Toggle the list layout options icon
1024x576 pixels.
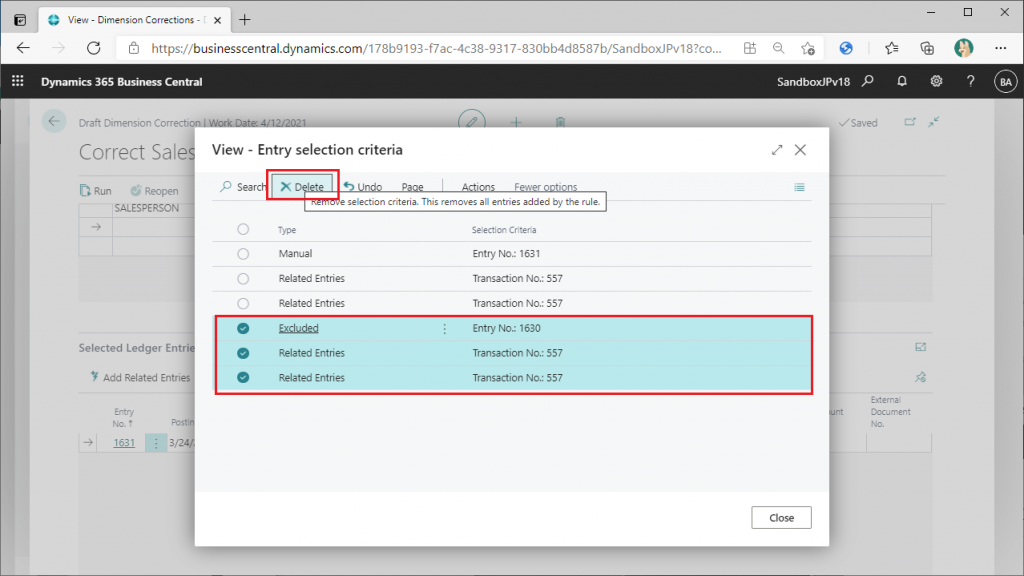coord(799,187)
